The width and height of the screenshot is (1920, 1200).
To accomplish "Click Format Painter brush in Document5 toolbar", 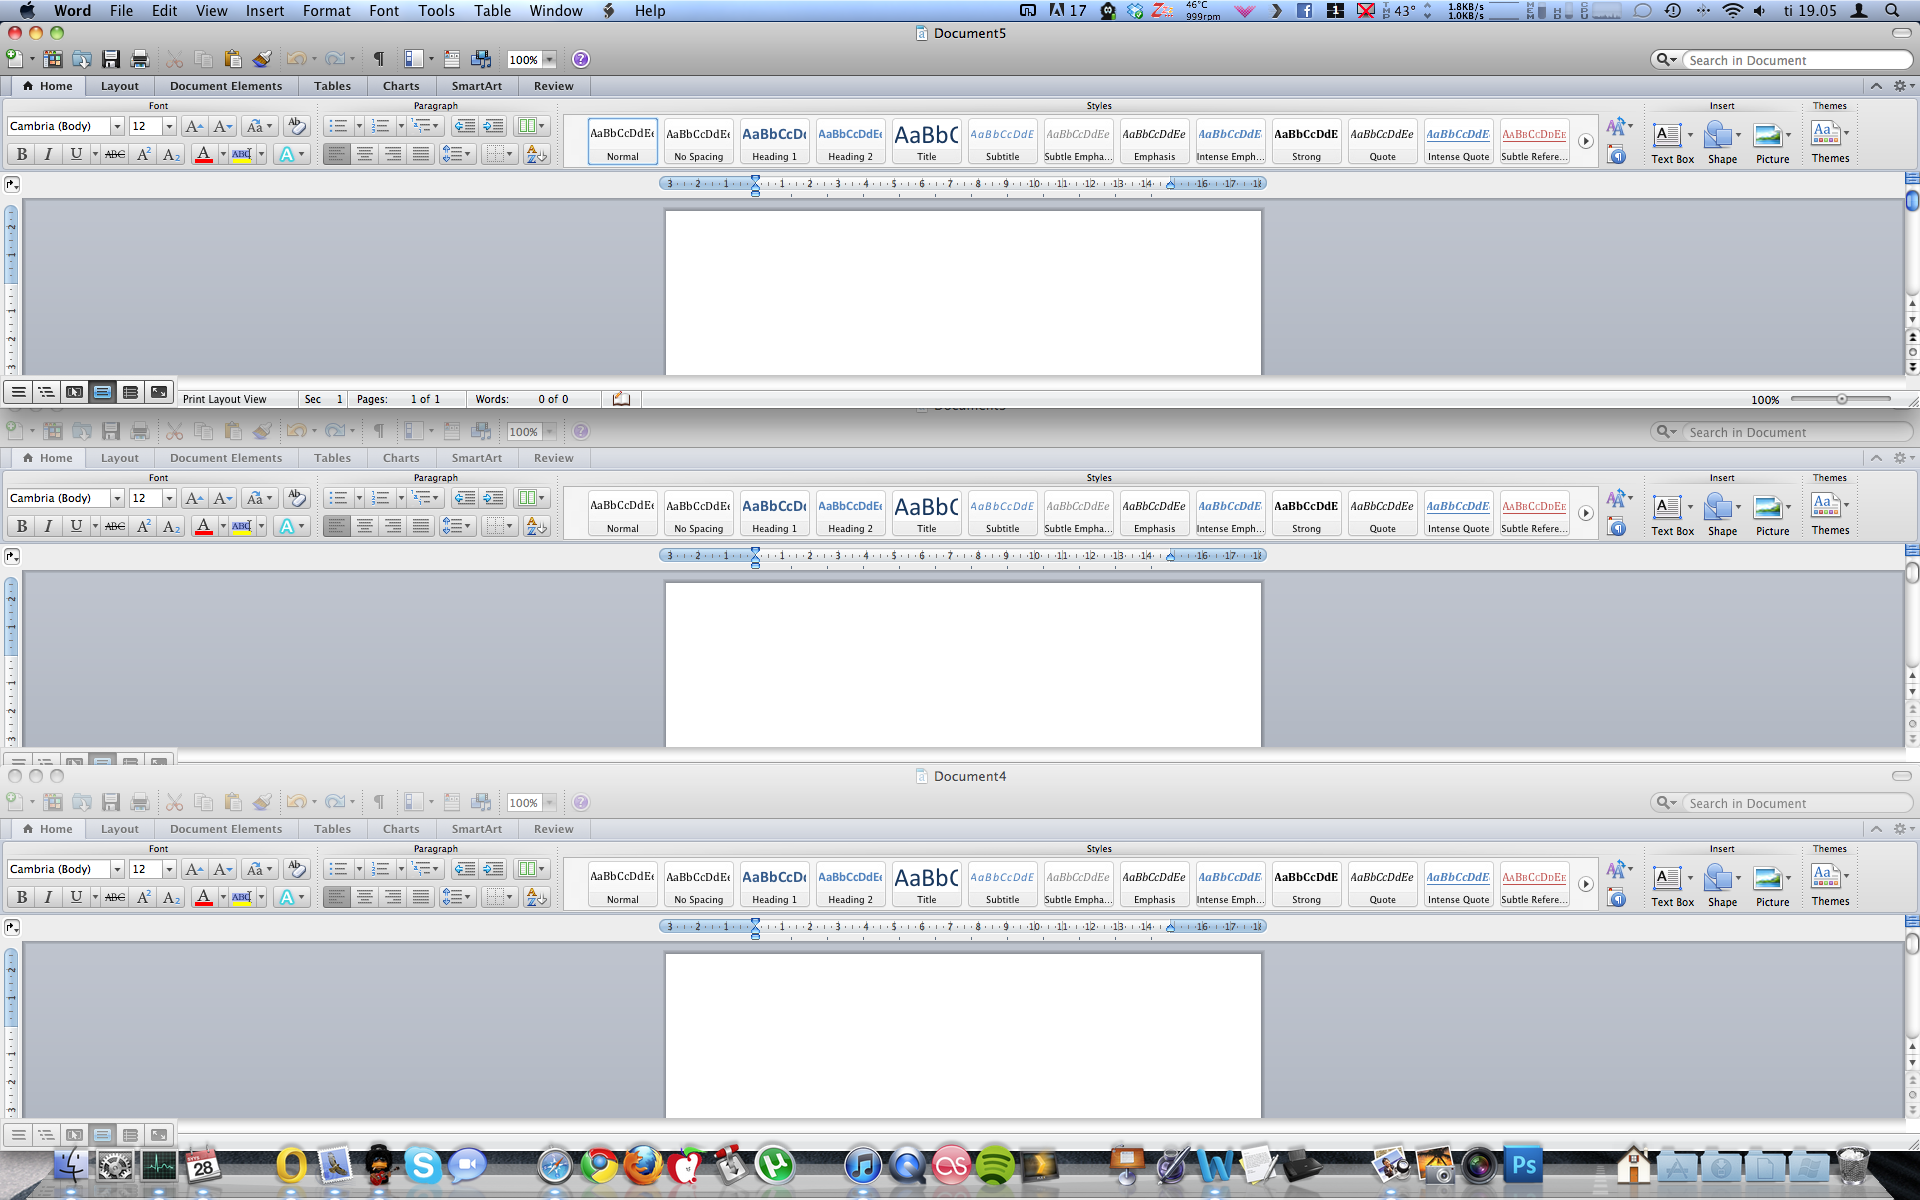I will 262,59.
